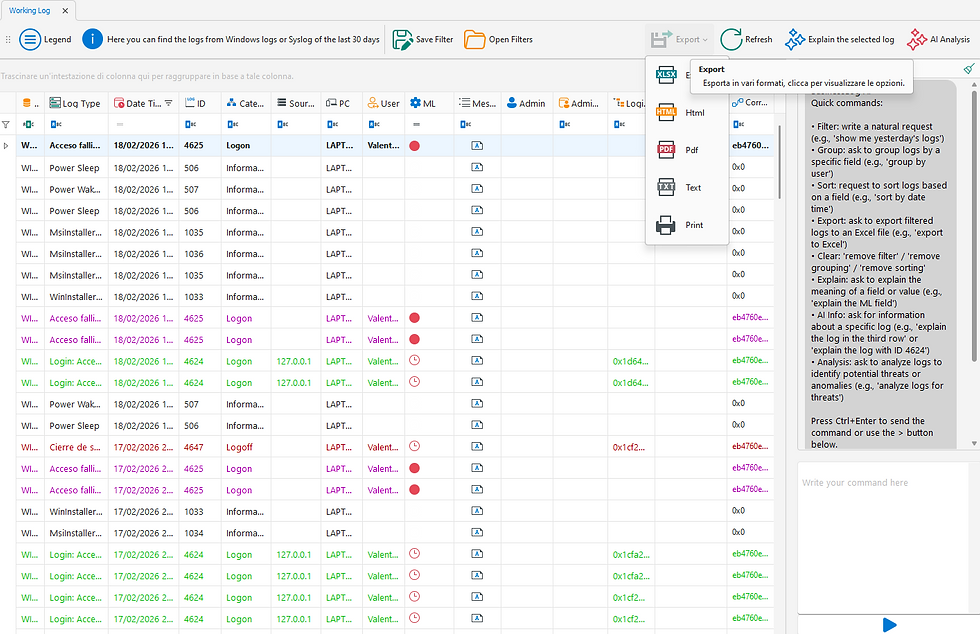
Task: Launch the AI Analysis tool
Action: pos(939,39)
